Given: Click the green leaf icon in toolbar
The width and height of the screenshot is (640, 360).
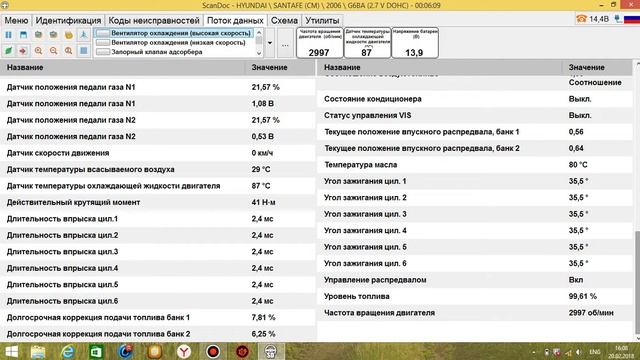Looking at the screenshot, I should click(x=8, y=51).
